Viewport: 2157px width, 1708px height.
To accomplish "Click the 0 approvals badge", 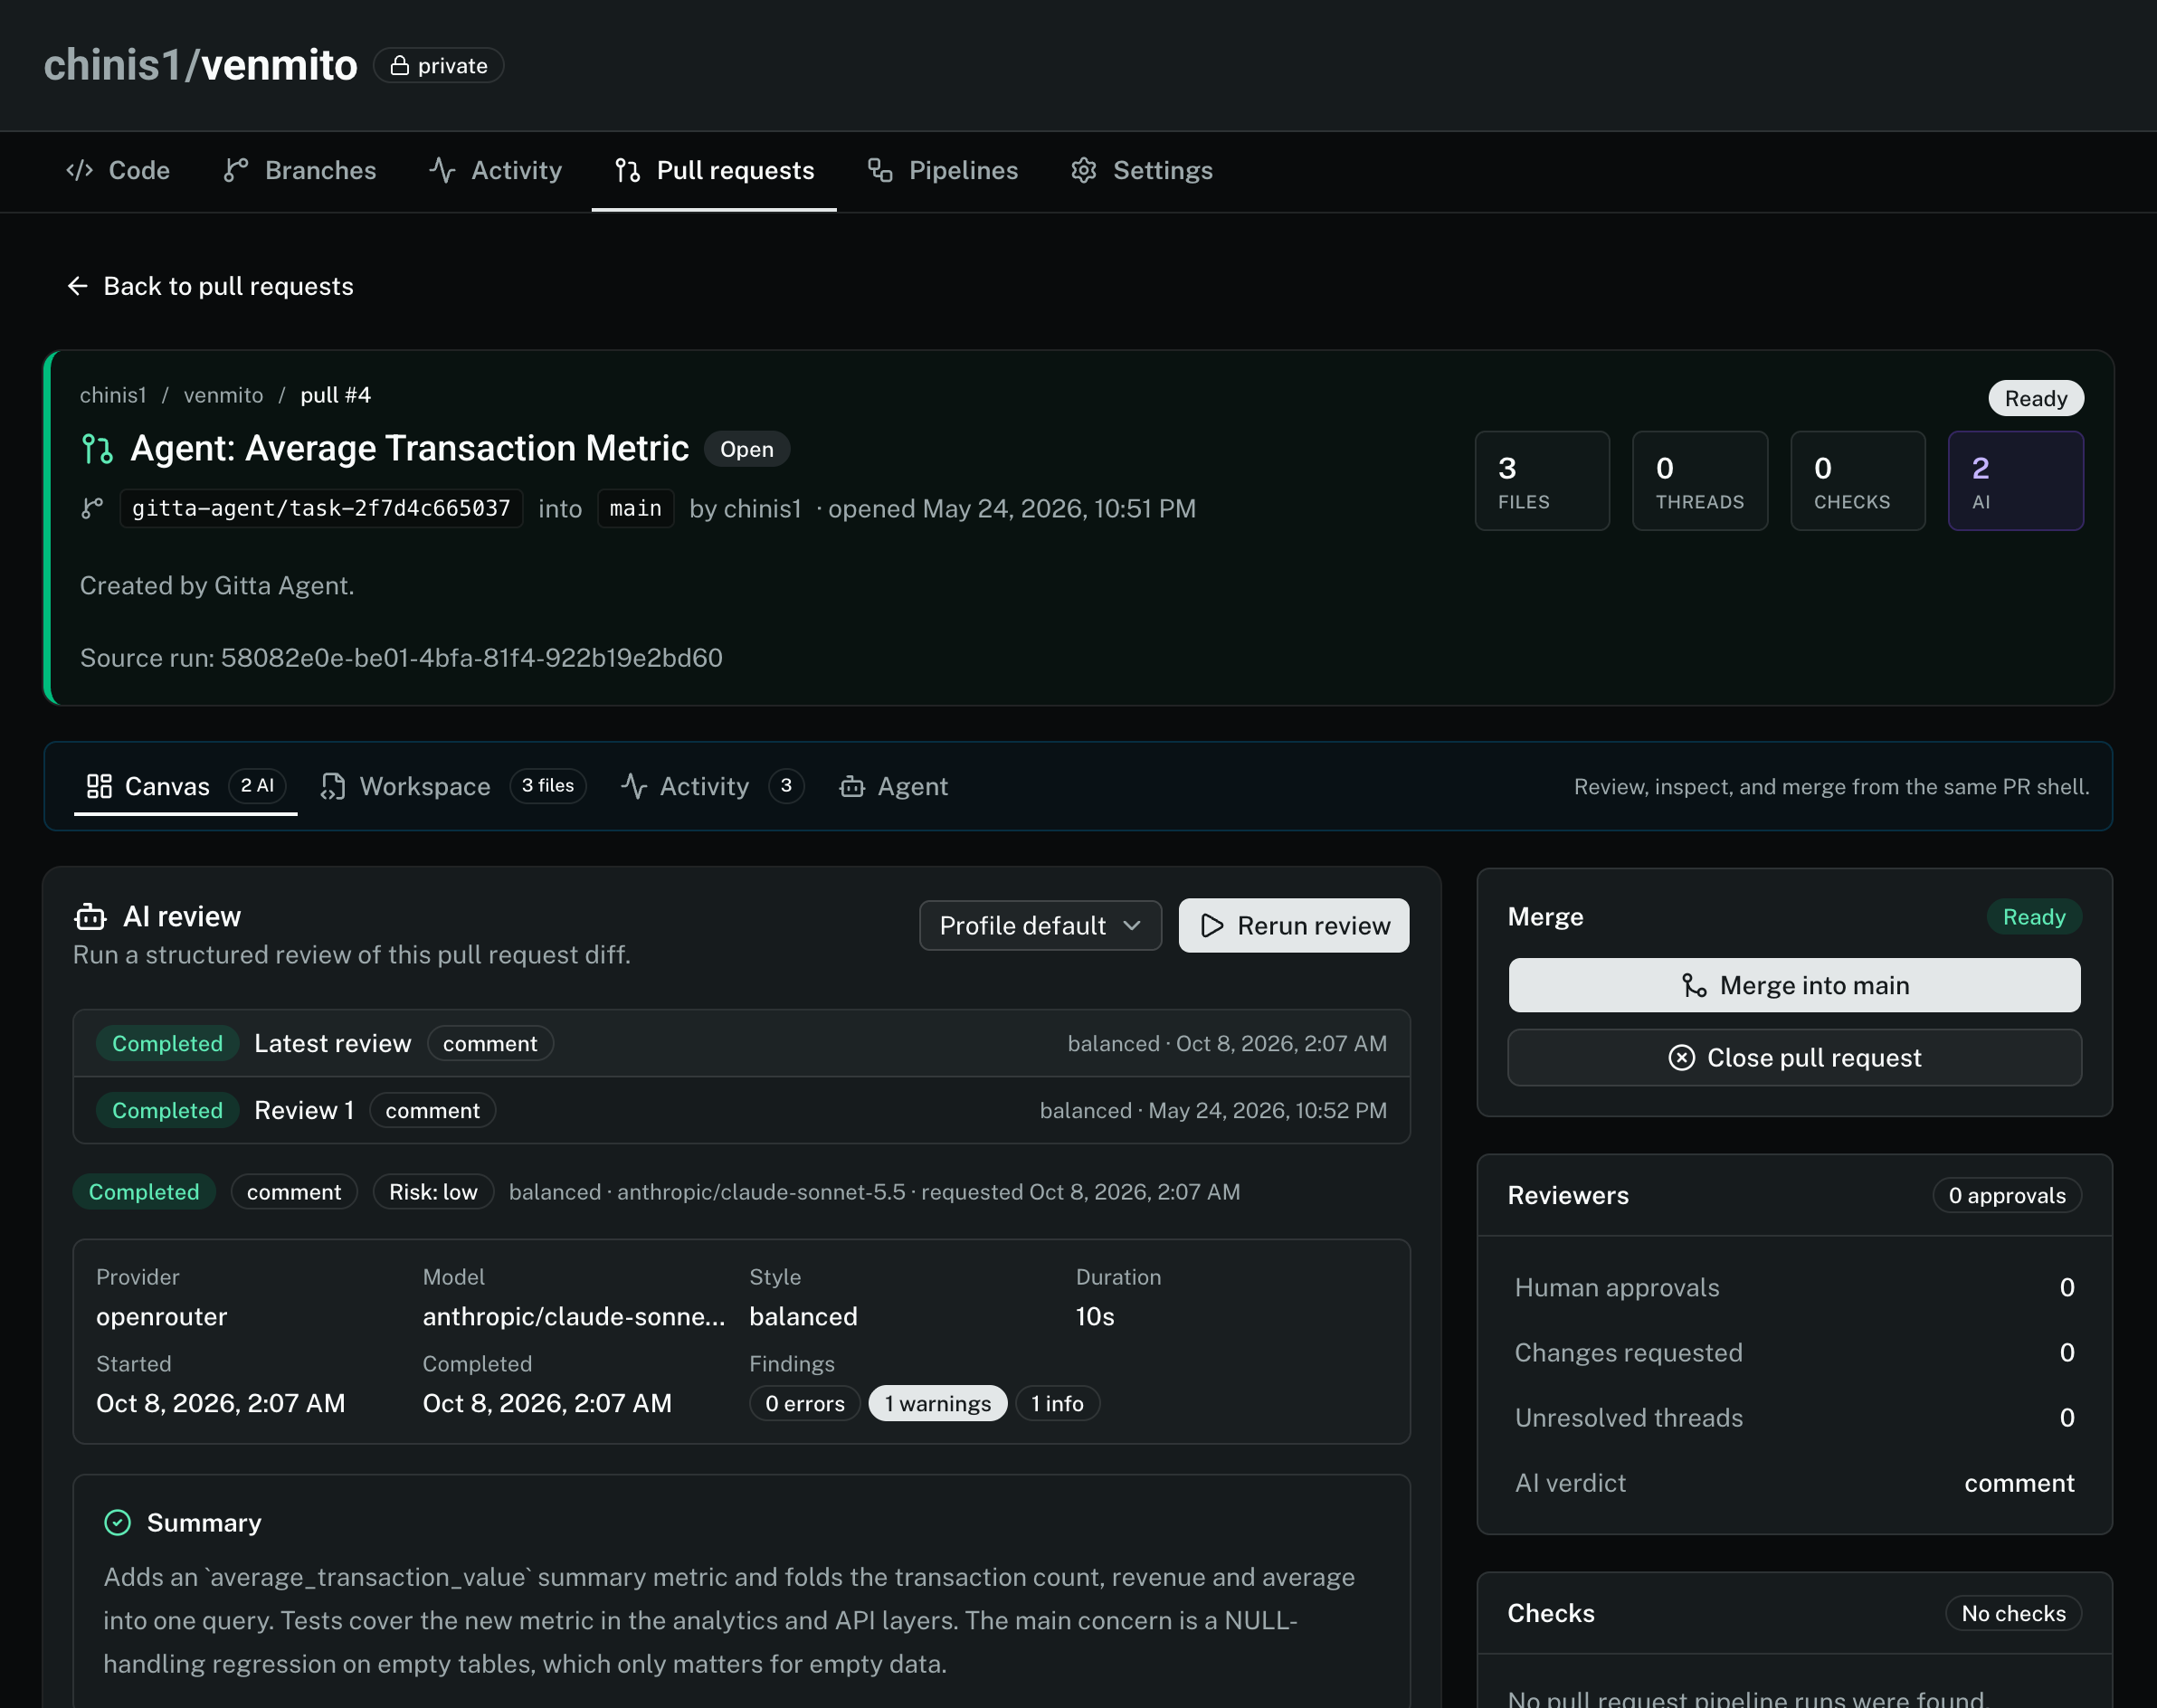I will [x=2007, y=1195].
